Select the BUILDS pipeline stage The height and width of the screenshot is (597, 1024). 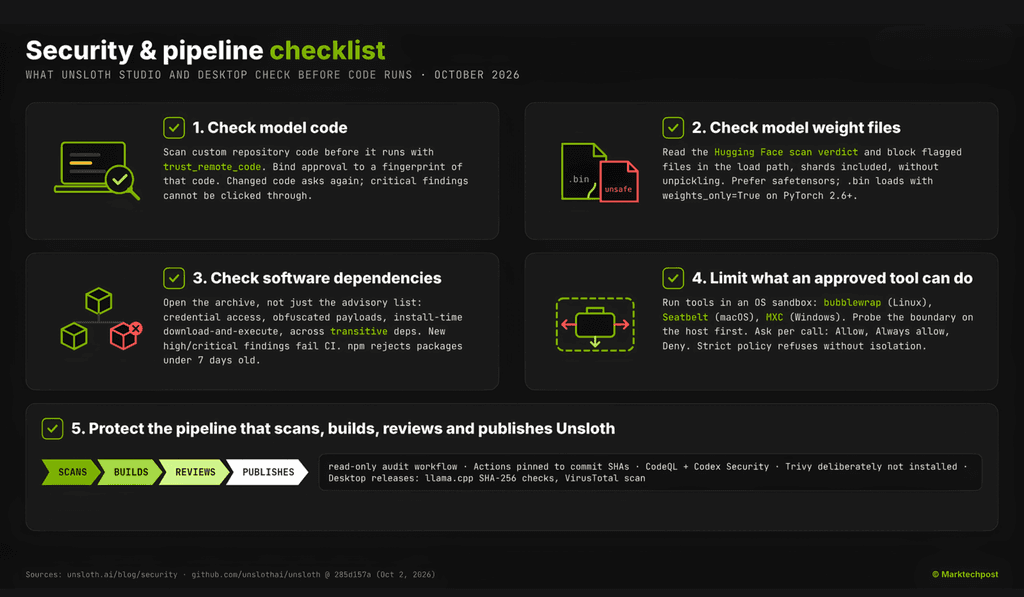pos(130,472)
